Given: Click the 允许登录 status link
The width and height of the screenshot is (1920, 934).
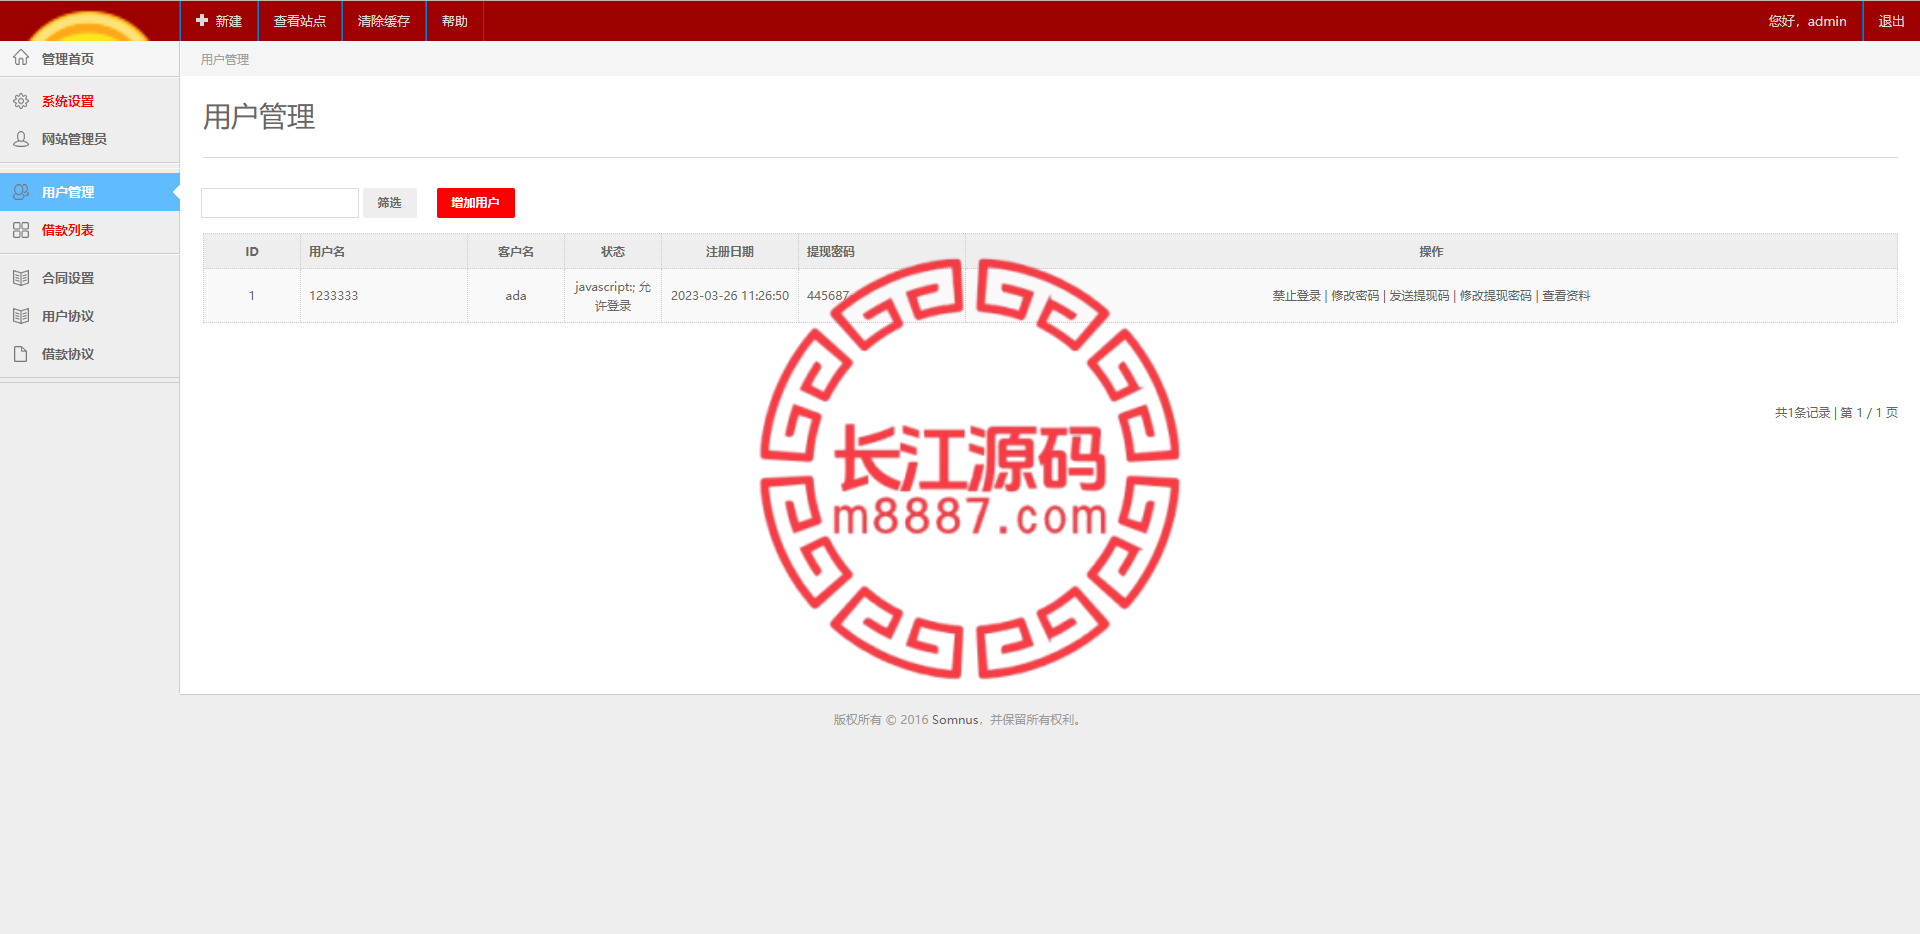Looking at the screenshot, I should pyautogui.click(x=613, y=296).
